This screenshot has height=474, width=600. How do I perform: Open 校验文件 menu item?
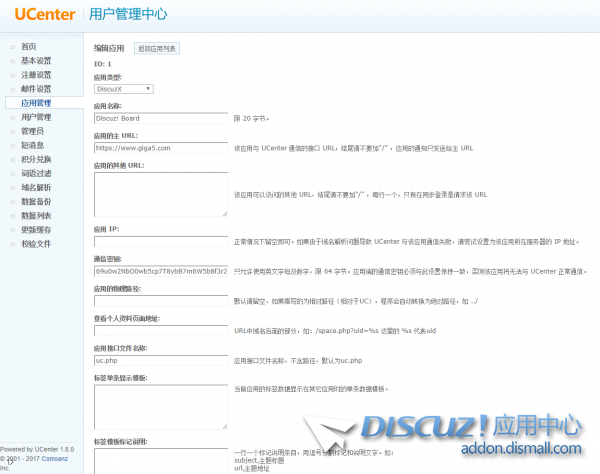[x=36, y=244]
